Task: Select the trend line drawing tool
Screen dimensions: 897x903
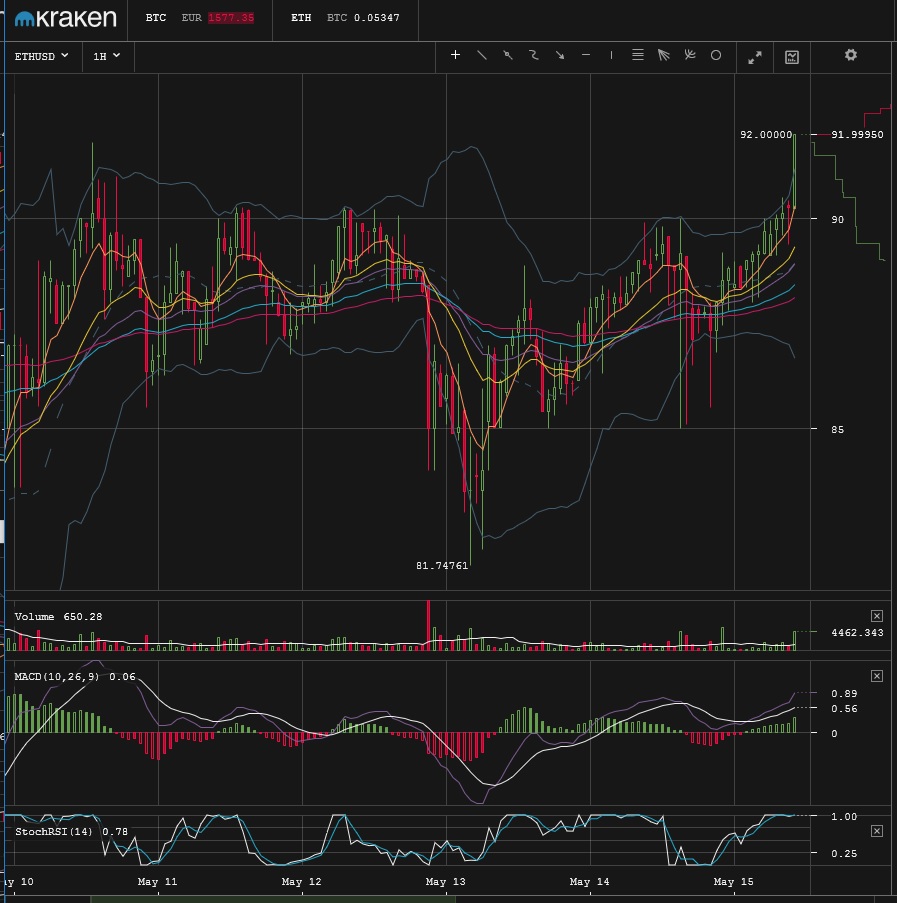Action: click(x=481, y=56)
